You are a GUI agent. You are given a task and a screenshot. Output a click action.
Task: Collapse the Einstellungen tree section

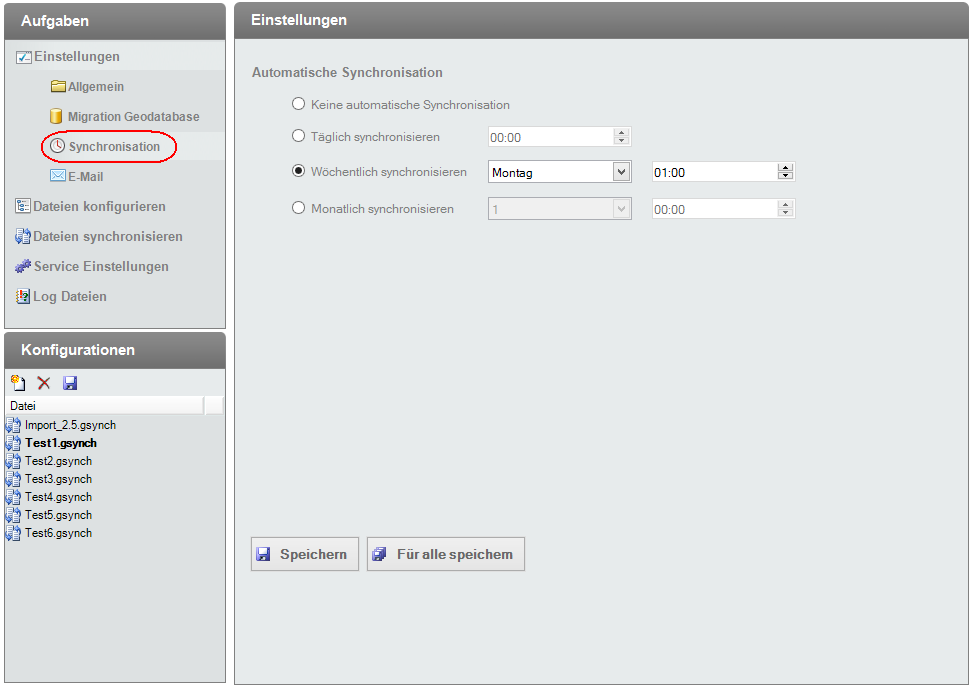tap(24, 57)
